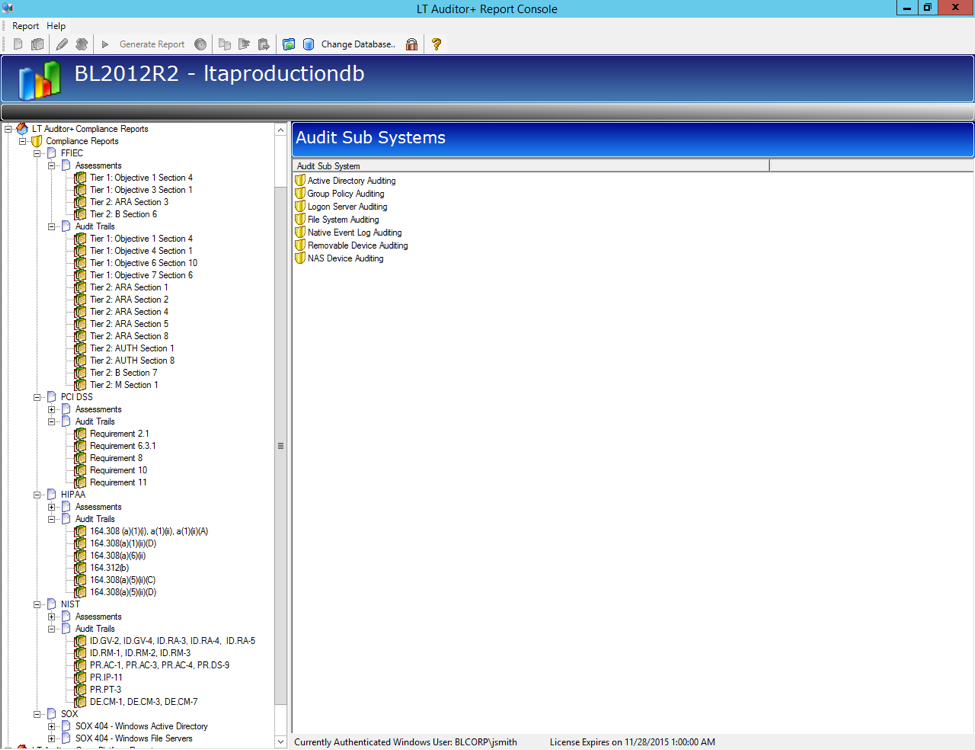This screenshot has width=975, height=750.
Task: Click the grey two-pages copy icon
Action: [x=224, y=44]
